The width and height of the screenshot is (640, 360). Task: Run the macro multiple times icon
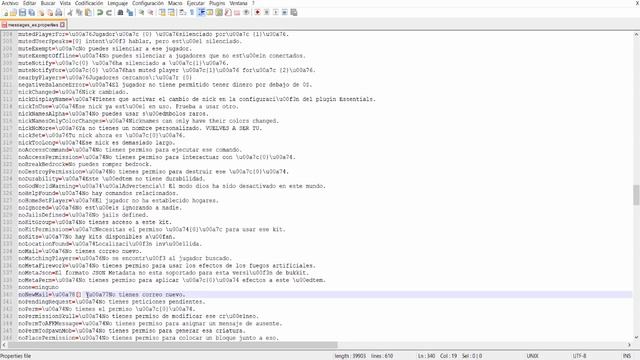click(x=284, y=13)
